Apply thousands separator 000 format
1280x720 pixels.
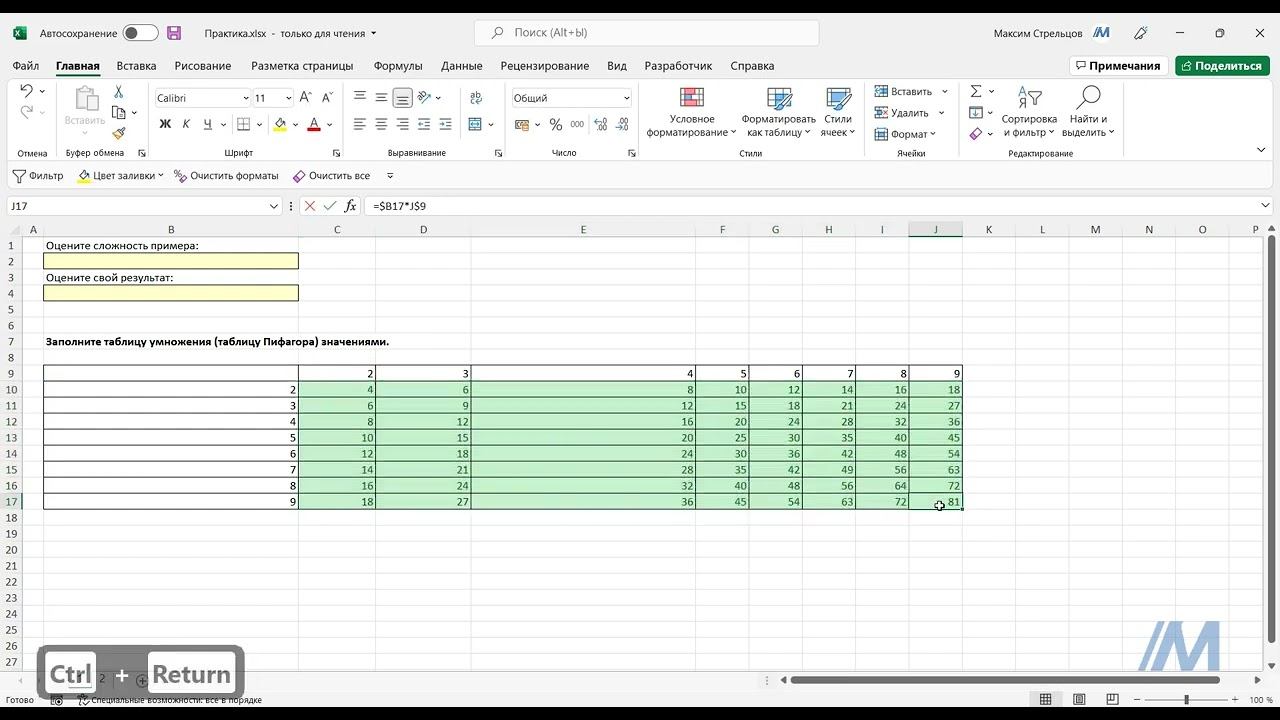[x=577, y=125]
